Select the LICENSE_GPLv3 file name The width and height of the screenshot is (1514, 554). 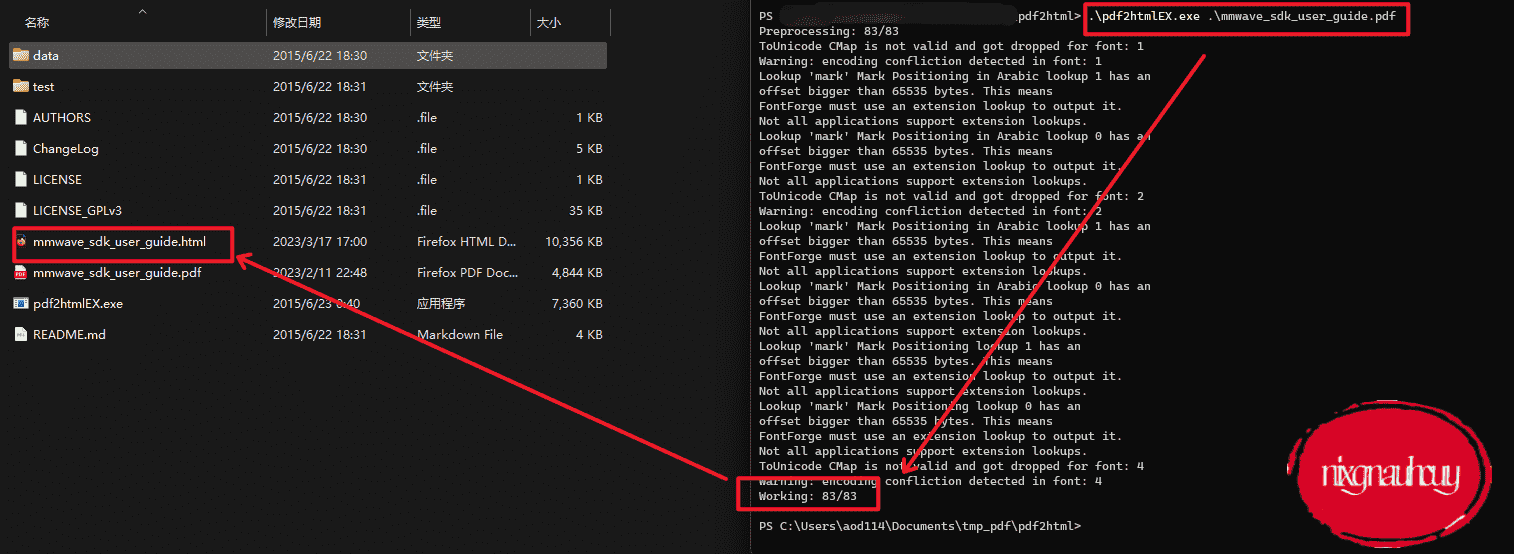[77, 211]
